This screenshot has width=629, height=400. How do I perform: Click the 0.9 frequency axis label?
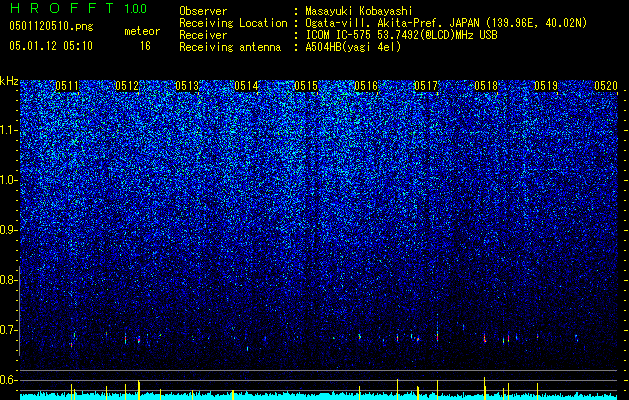[x=8, y=230]
